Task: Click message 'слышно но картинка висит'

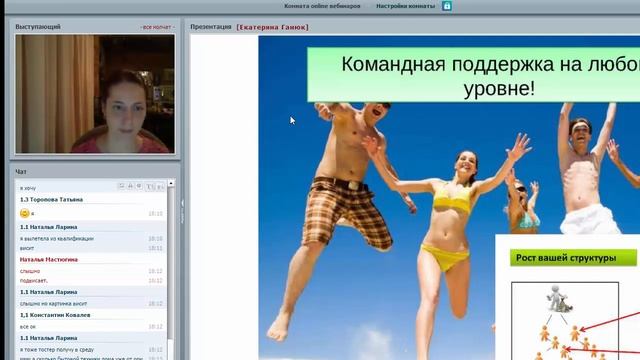Action: click(x=53, y=304)
